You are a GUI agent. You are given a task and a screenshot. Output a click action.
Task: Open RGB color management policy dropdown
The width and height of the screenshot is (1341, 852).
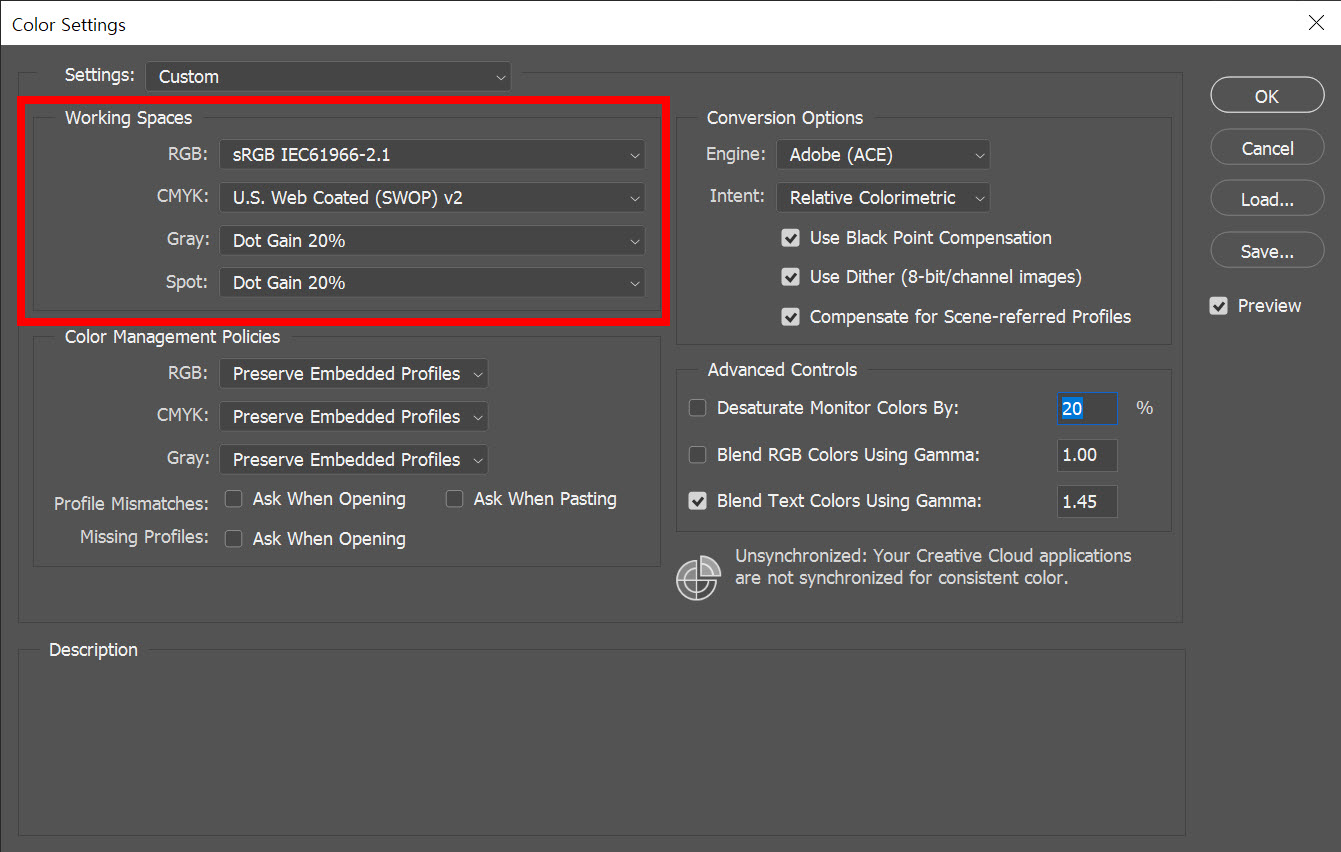point(354,374)
